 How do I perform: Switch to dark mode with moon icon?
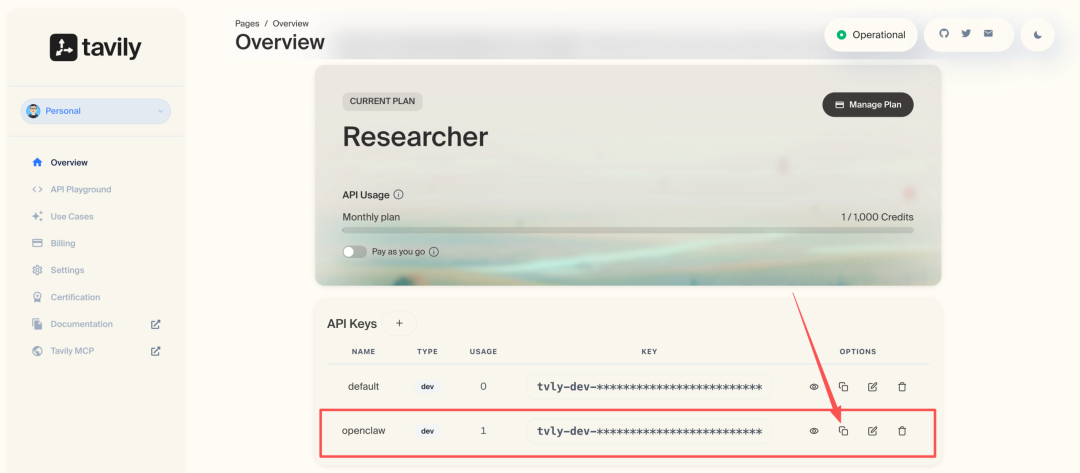pos(1038,35)
